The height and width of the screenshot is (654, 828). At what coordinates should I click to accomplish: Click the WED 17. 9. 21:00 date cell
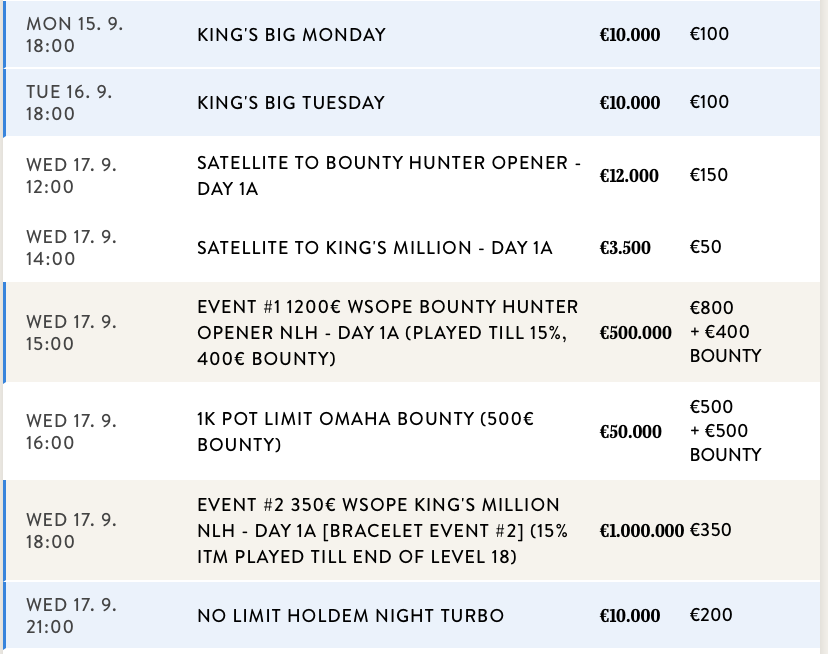71,615
